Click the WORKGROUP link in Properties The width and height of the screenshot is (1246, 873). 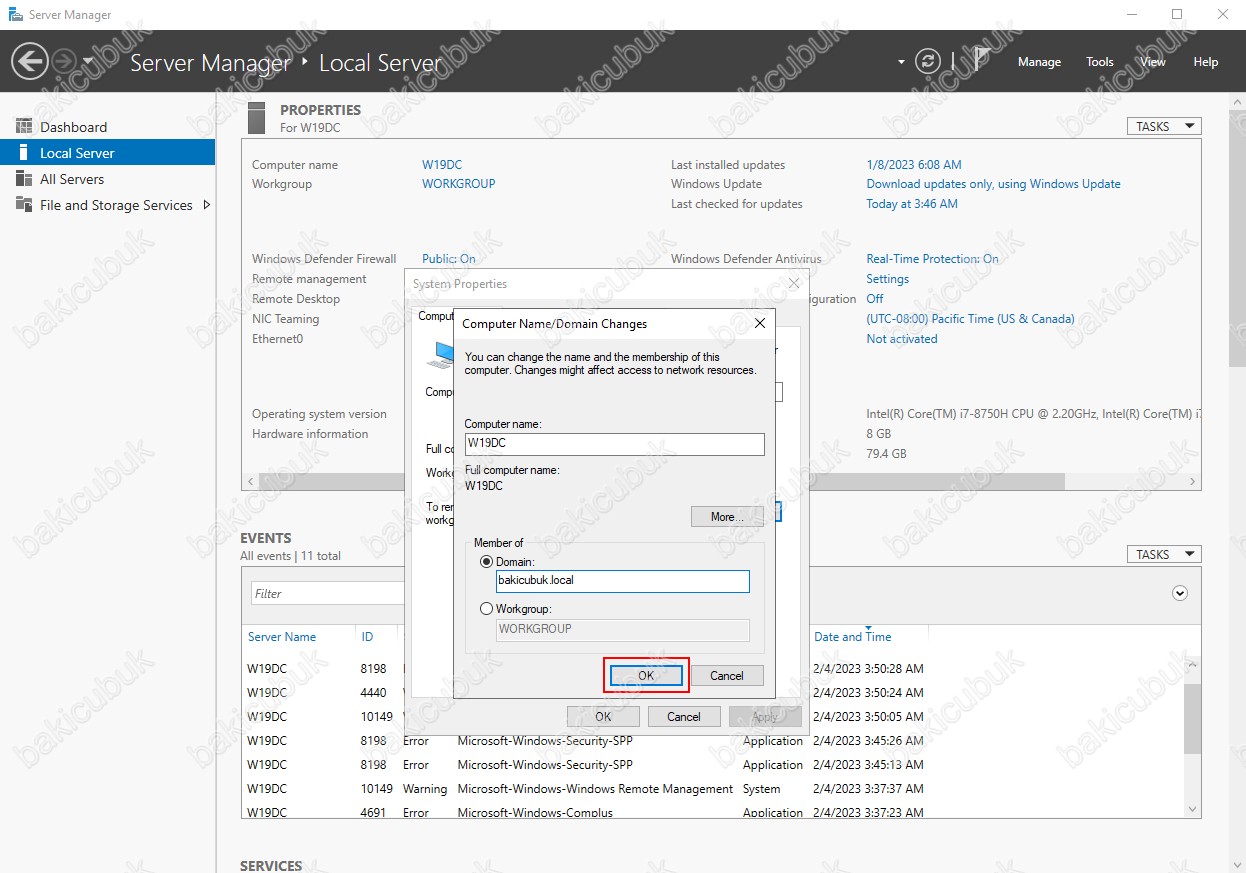459,184
